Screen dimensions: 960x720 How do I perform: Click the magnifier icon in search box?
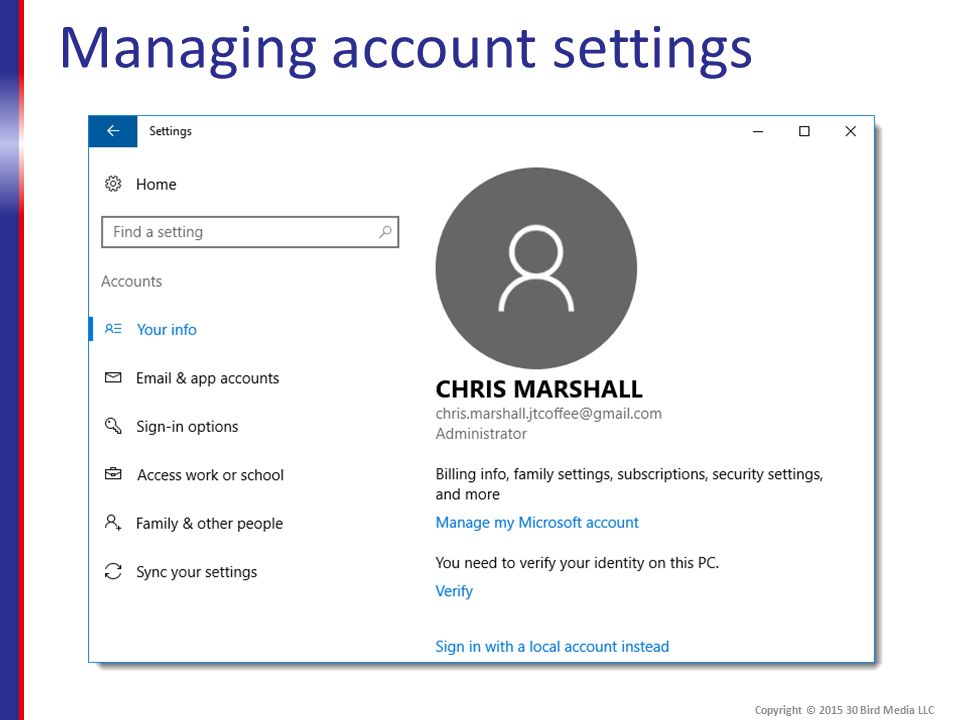point(385,232)
